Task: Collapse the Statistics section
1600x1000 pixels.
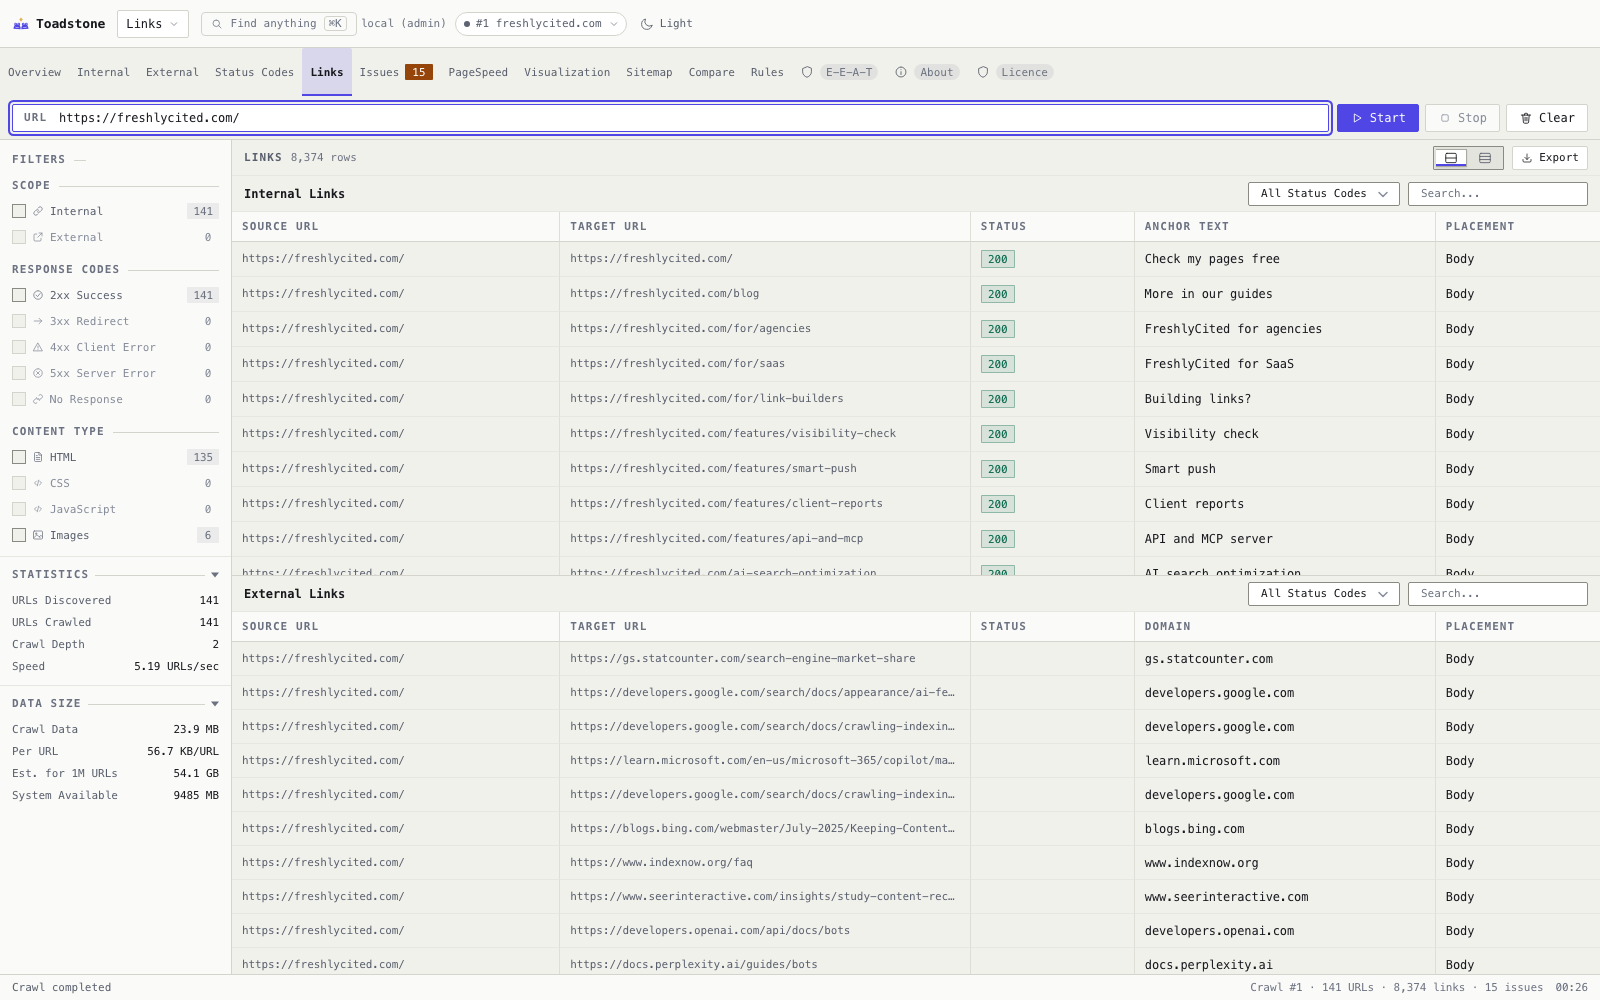Action: tap(215, 575)
